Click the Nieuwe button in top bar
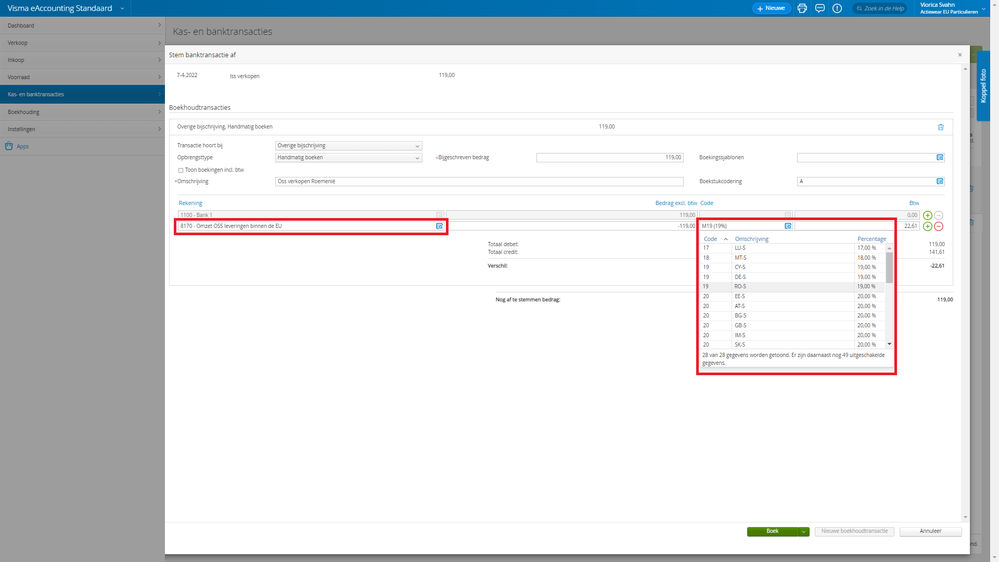999x562 pixels. pos(771,8)
